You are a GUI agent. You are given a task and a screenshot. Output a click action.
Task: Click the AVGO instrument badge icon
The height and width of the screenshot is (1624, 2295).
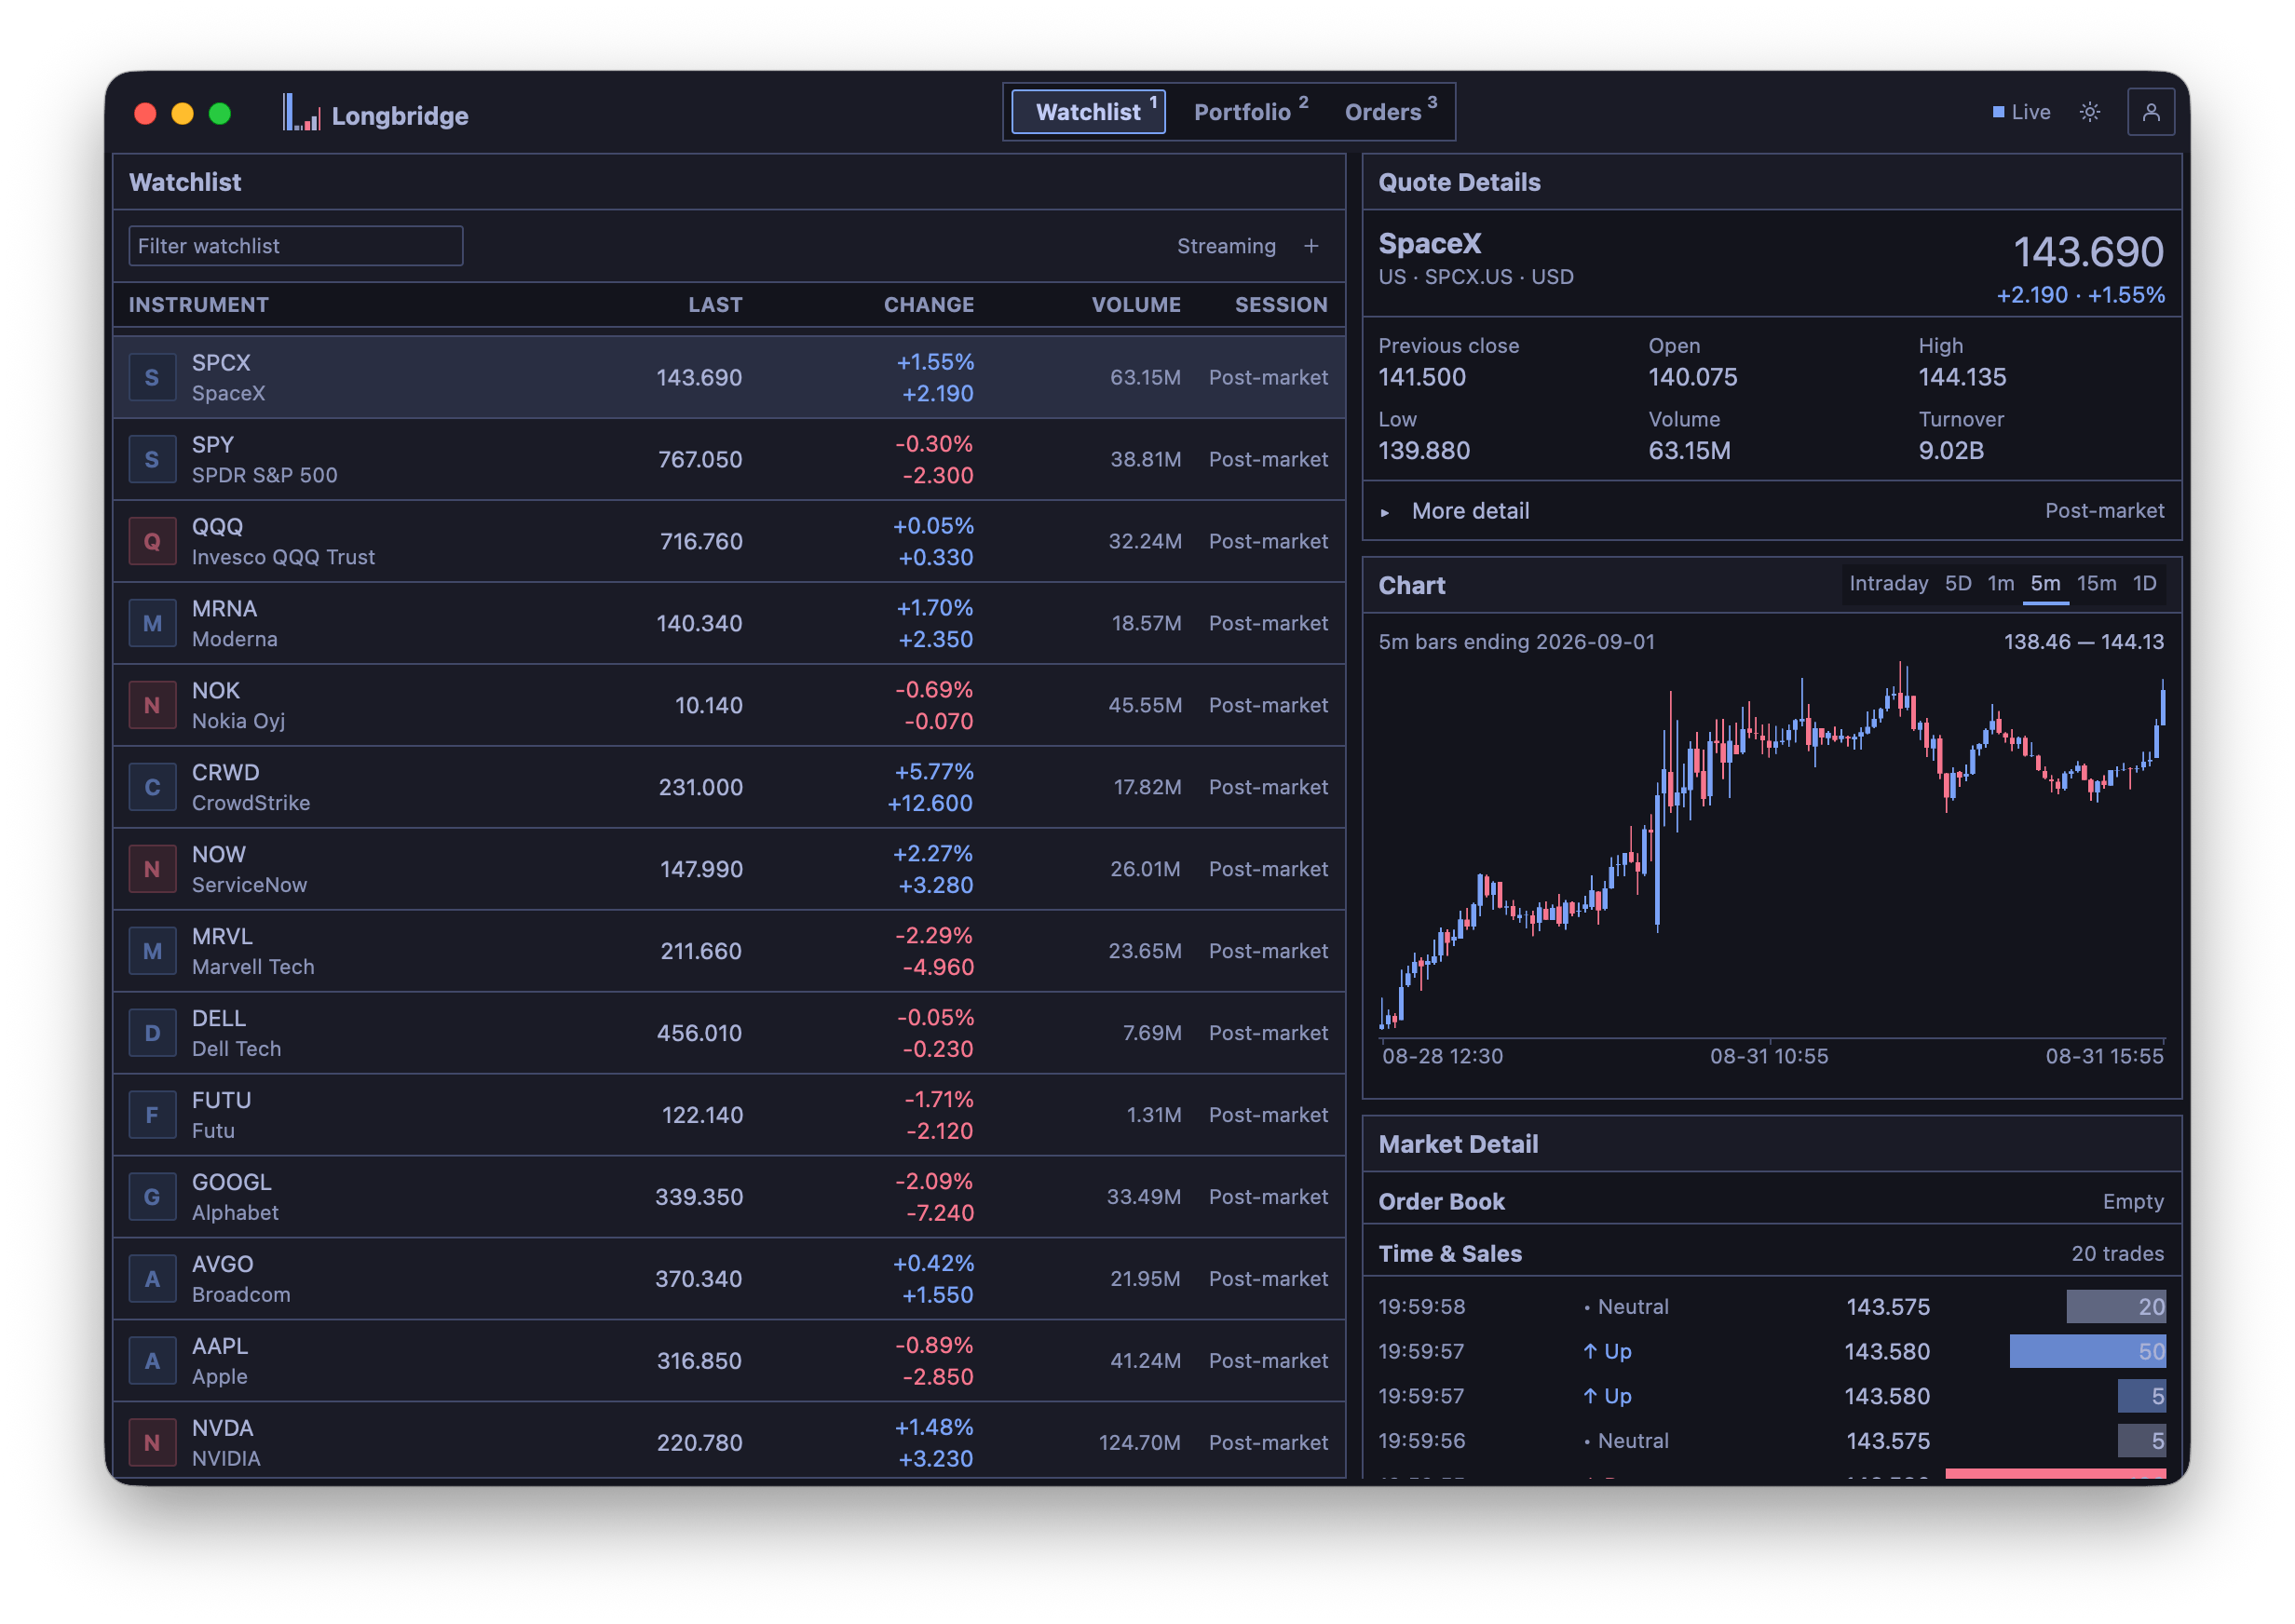point(152,1279)
